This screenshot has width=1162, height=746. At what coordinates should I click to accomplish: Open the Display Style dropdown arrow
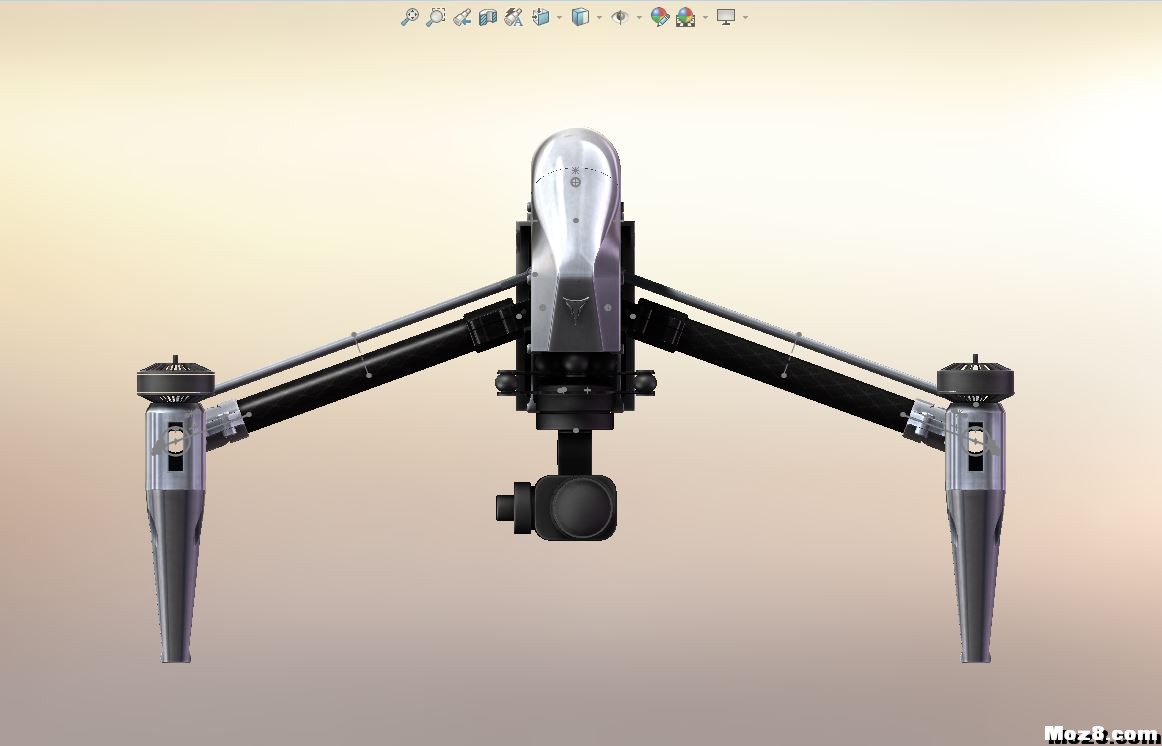click(x=599, y=17)
